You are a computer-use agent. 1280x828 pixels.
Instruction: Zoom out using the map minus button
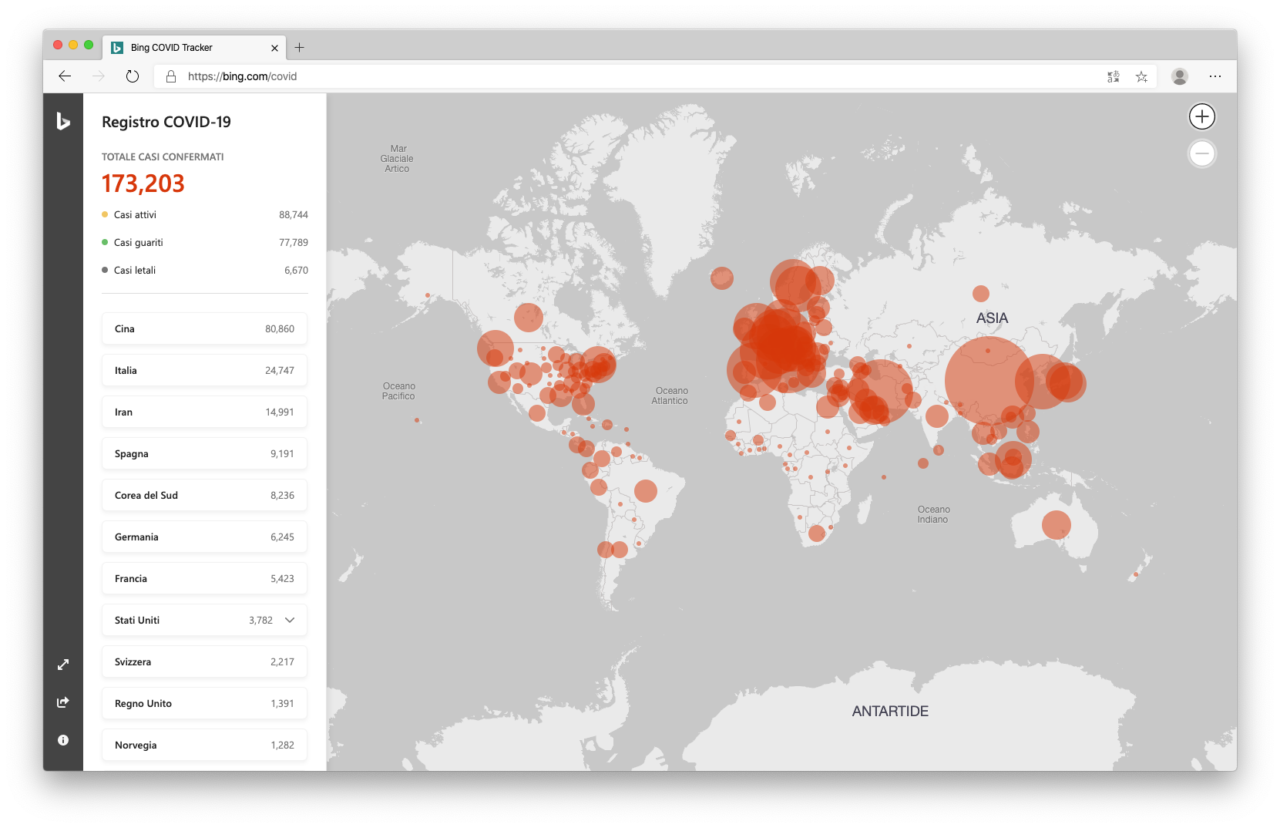[1201, 153]
